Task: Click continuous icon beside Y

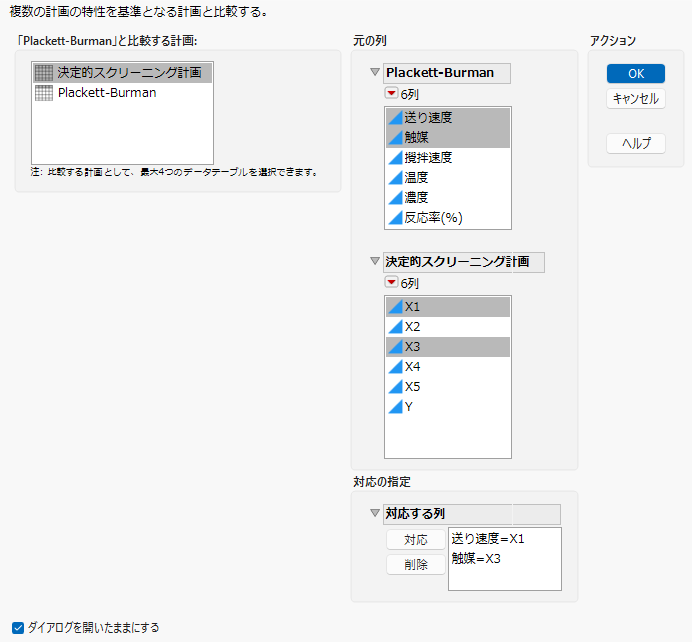Action: (x=395, y=407)
